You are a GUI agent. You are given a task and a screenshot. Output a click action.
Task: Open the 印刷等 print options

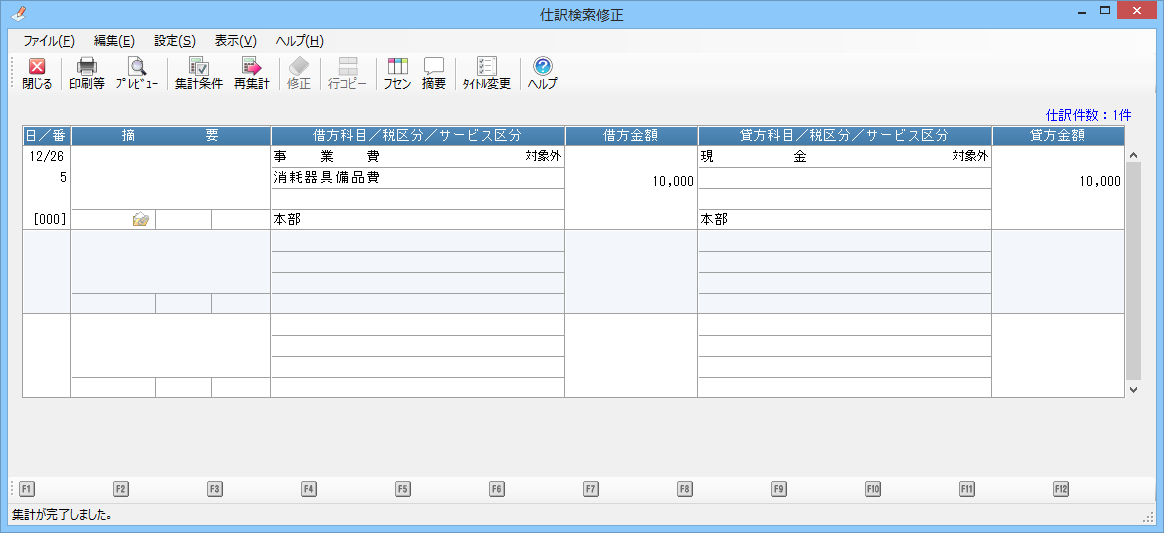point(87,73)
